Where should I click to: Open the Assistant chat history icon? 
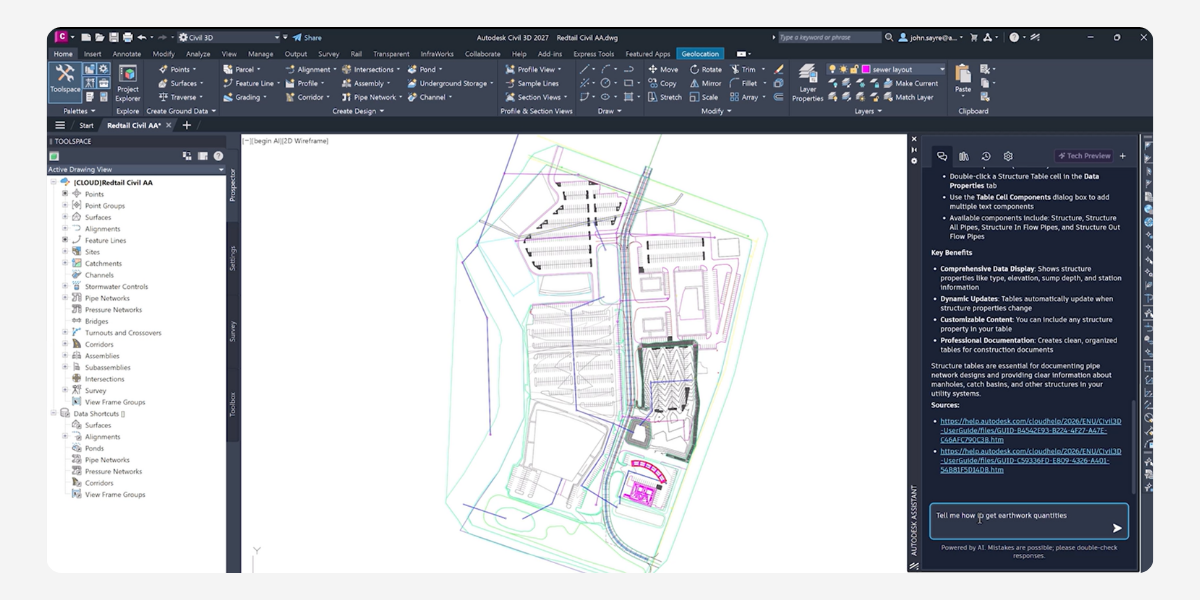[x=985, y=156]
